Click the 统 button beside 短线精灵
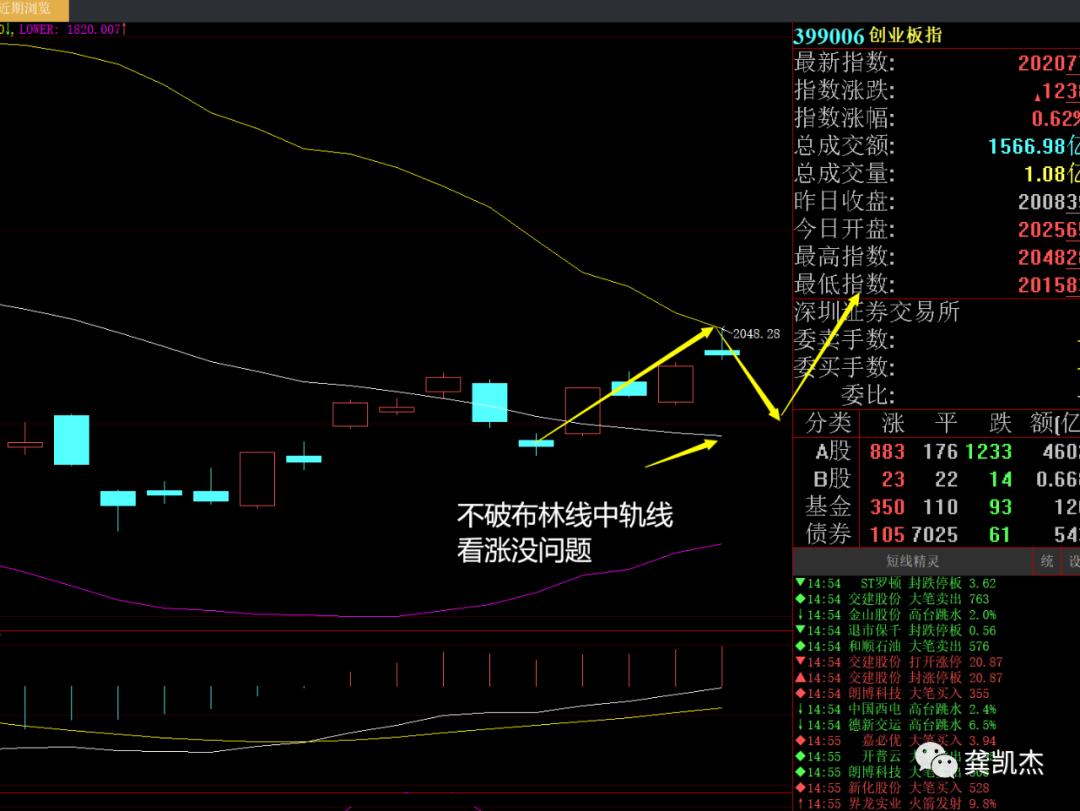 click(1047, 562)
